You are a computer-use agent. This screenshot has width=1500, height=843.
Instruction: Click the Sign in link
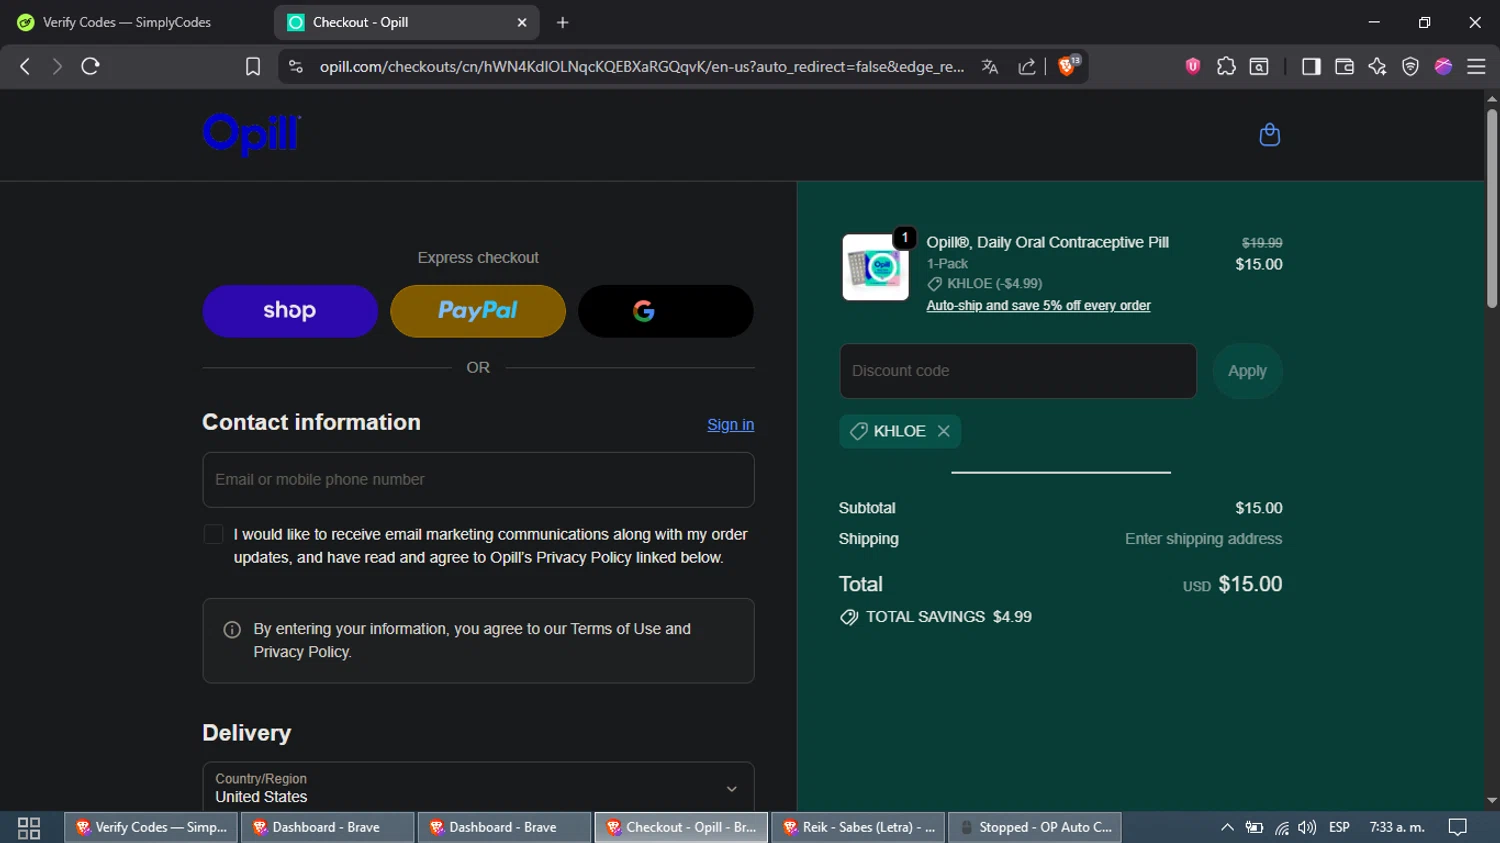click(x=731, y=424)
